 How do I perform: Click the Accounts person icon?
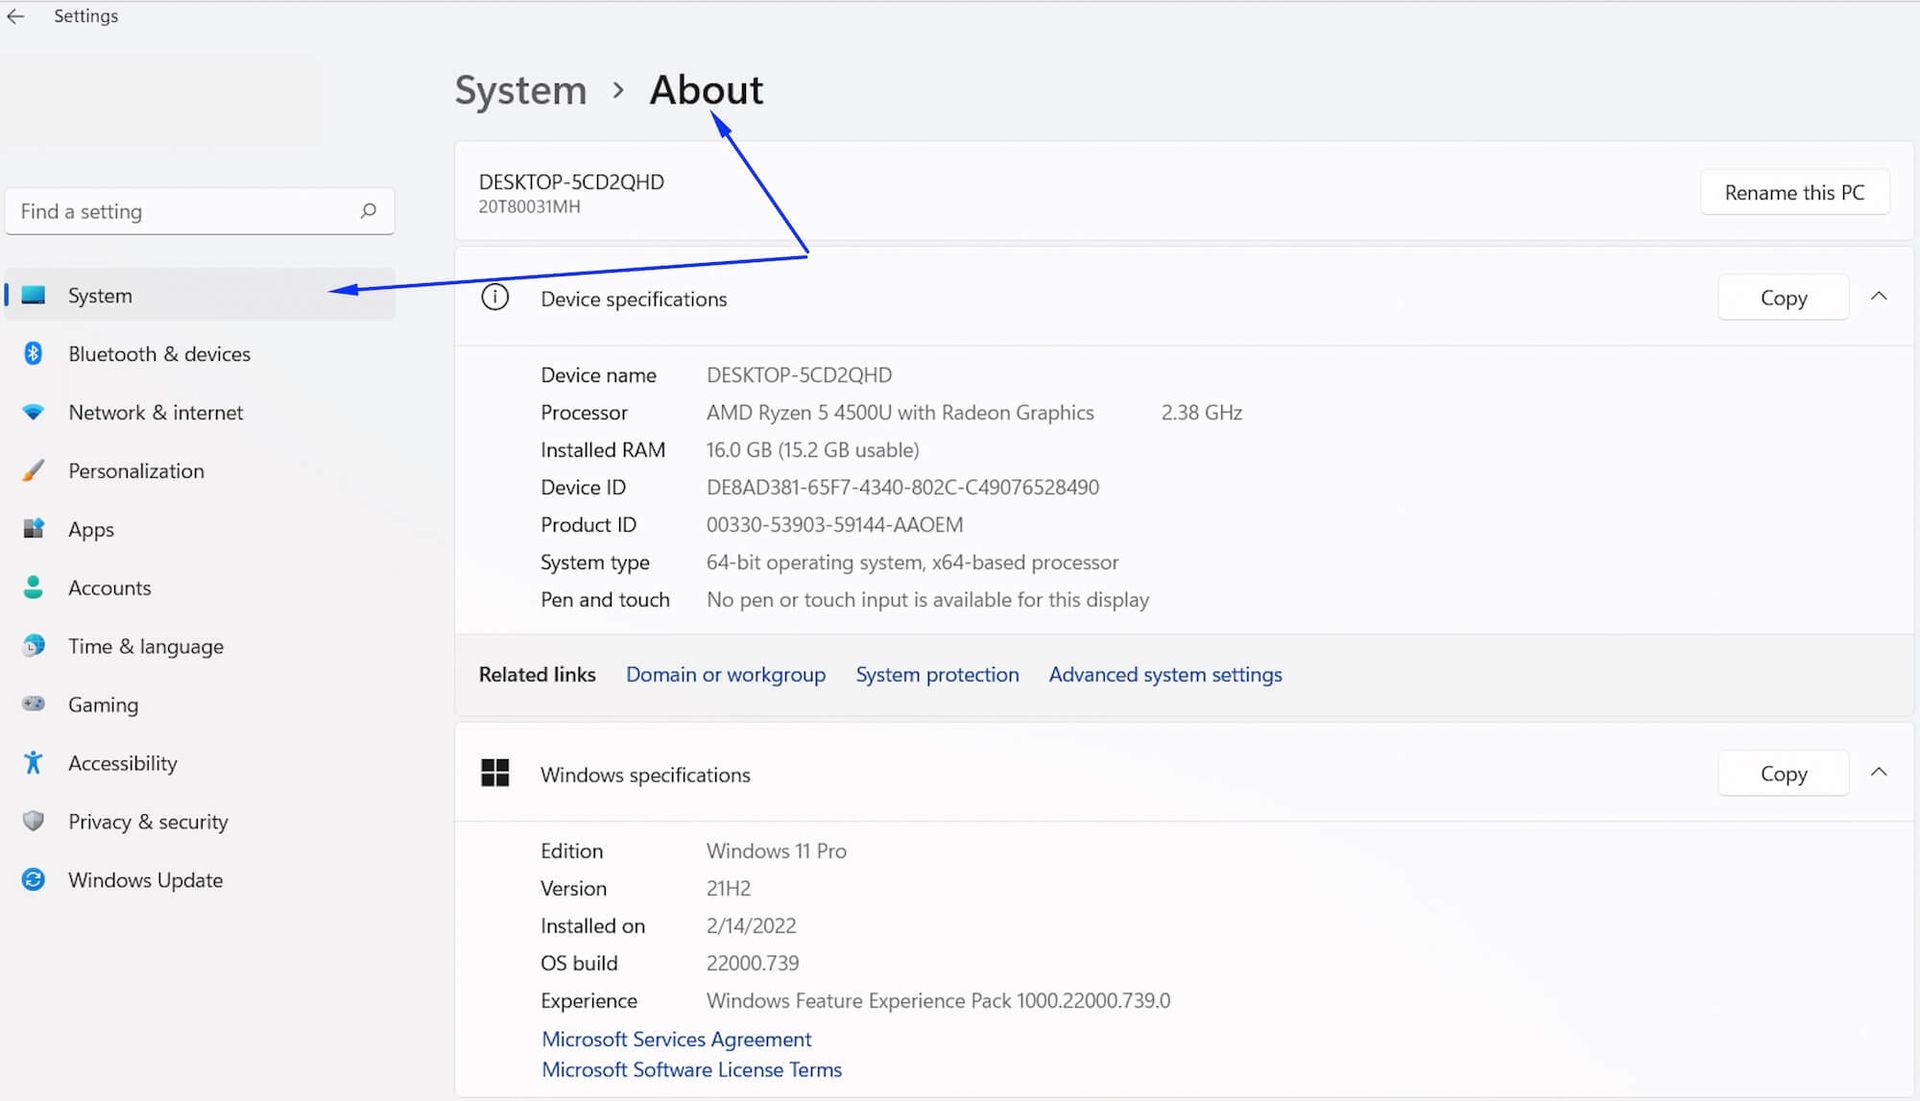click(x=33, y=587)
